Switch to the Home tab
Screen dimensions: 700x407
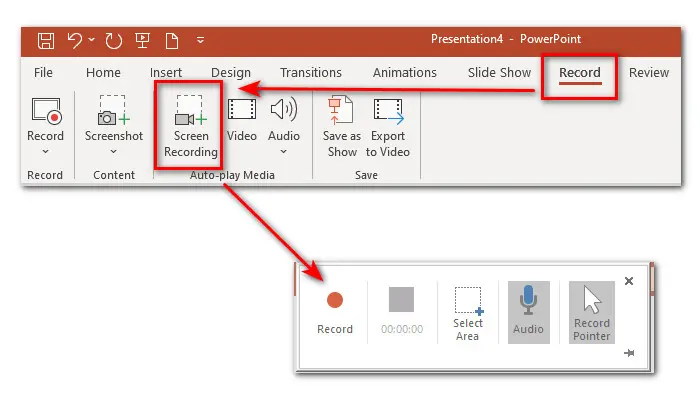103,72
